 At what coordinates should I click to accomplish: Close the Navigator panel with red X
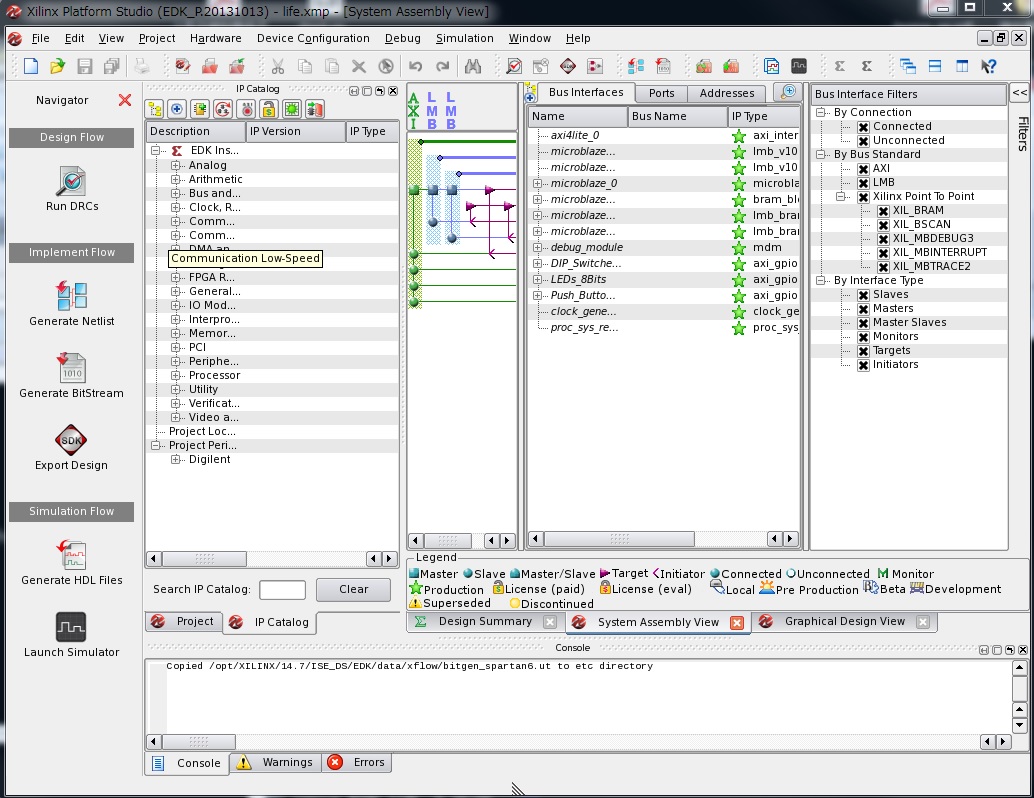point(125,100)
